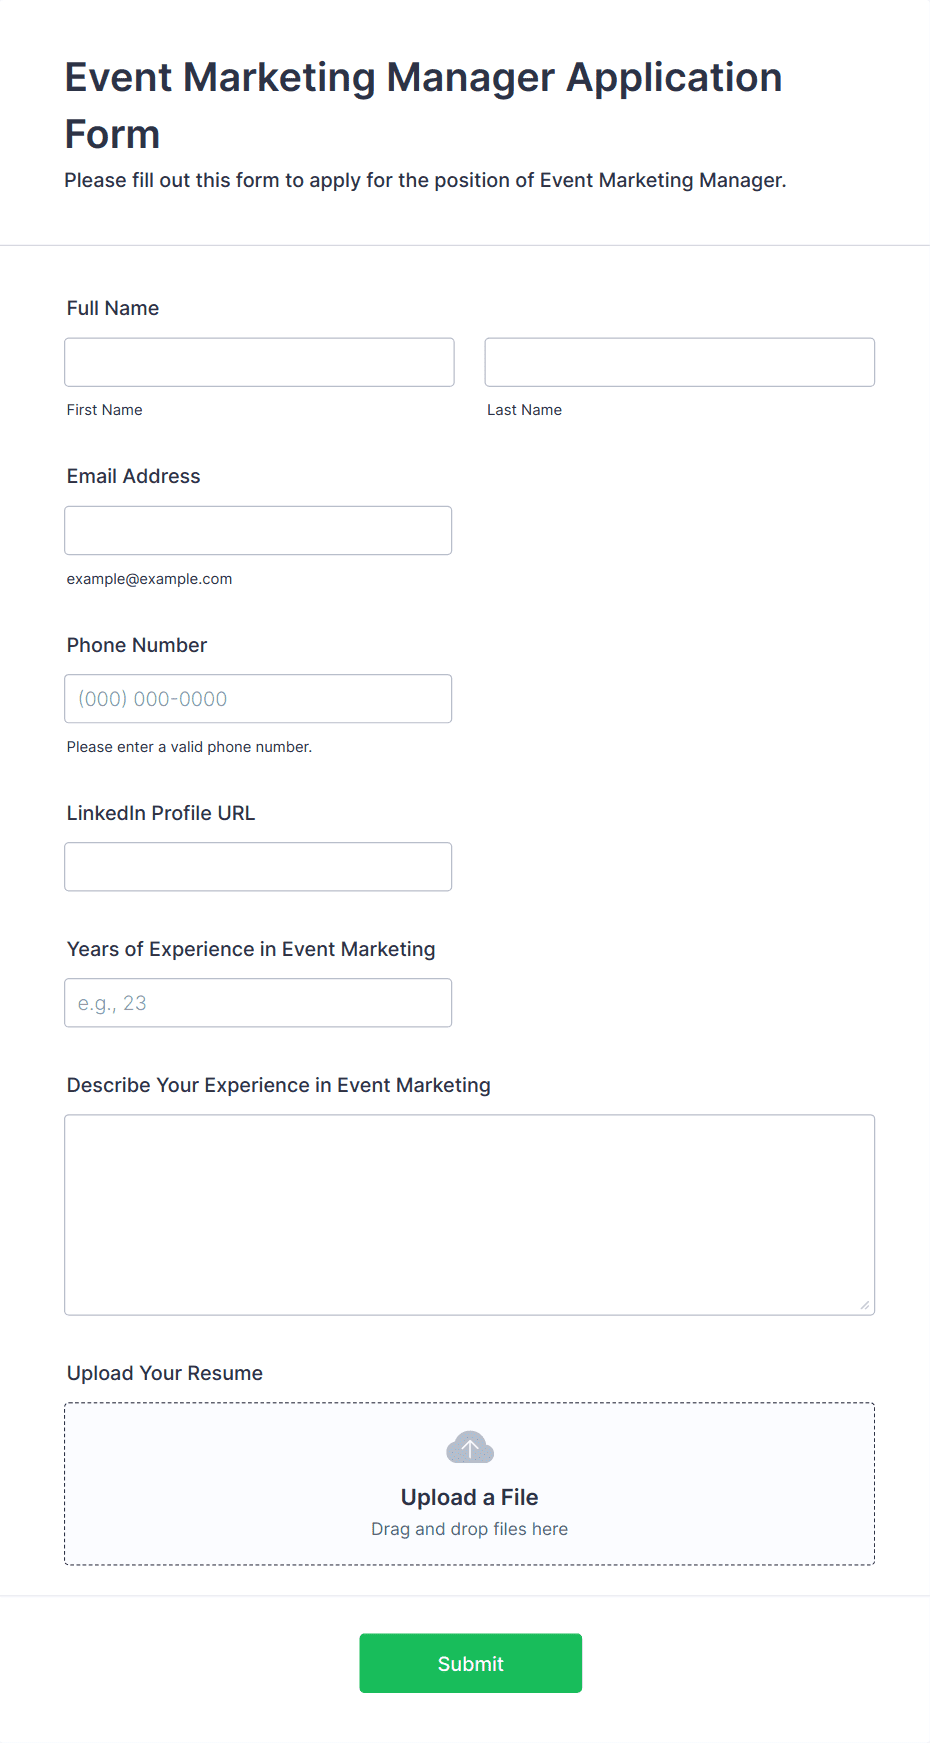Click the Email Address label

pyautogui.click(x=134, y=476)
